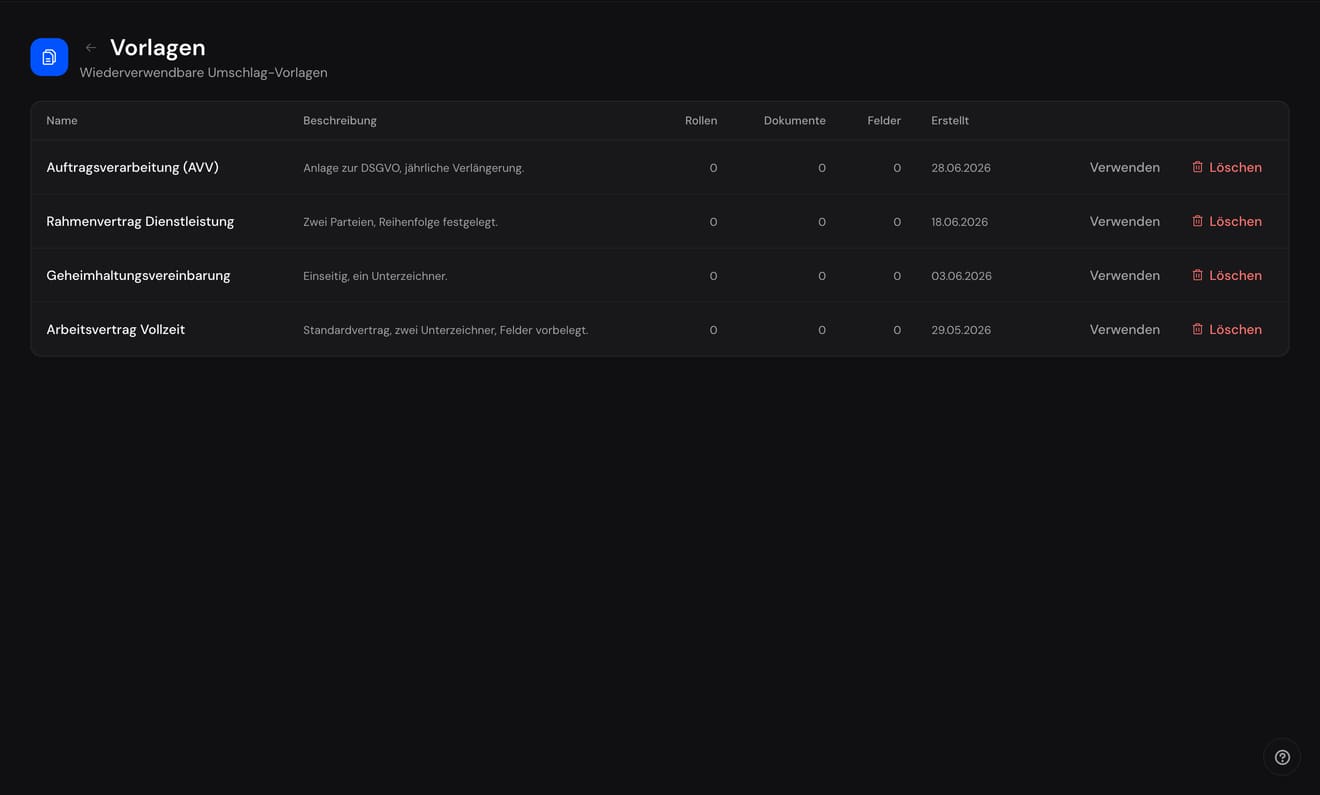
Task: Go back using the left arrow icon
Action: (x=91, y=48)
